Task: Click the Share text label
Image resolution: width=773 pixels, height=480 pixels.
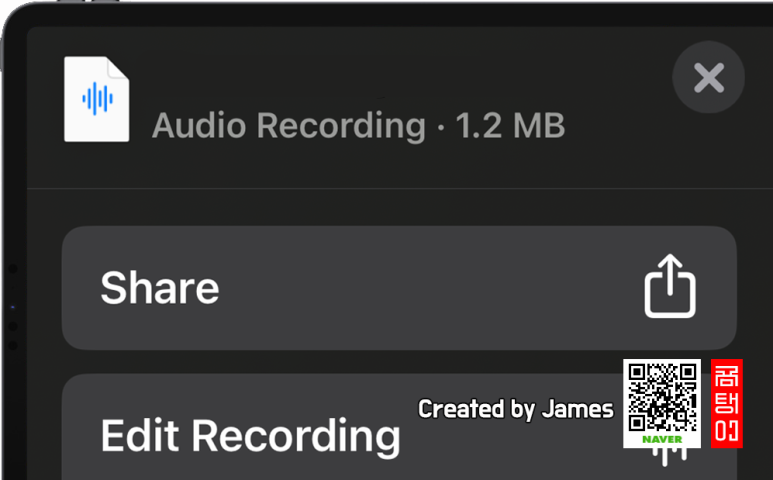Action: pyautogui.click(x=160, y=288)
